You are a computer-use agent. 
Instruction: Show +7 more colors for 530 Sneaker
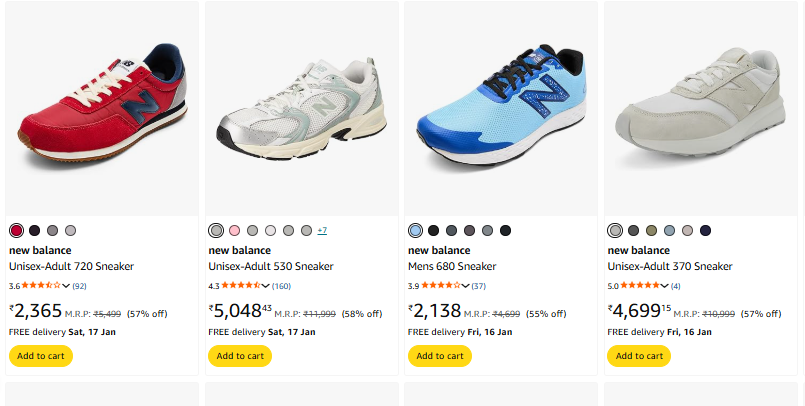tap(322, 231)
